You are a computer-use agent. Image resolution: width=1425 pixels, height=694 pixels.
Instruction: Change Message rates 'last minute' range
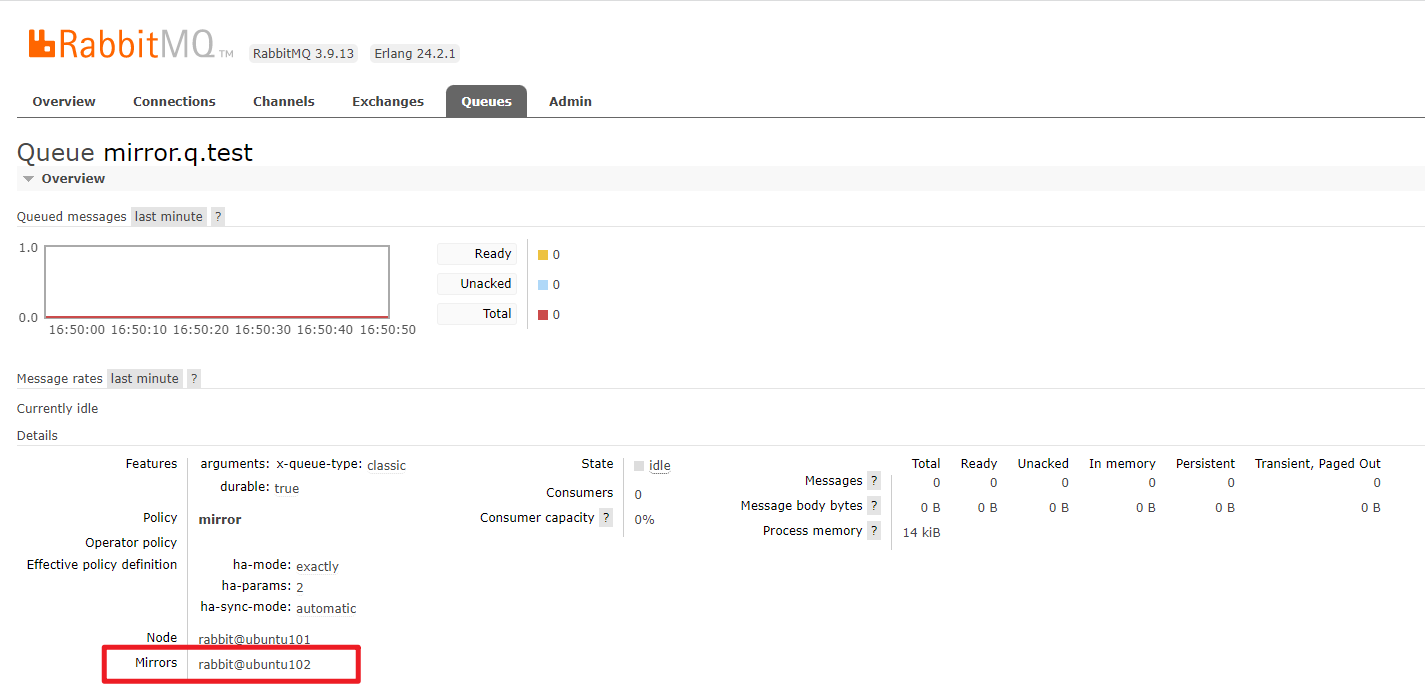(x=145, y=378)
